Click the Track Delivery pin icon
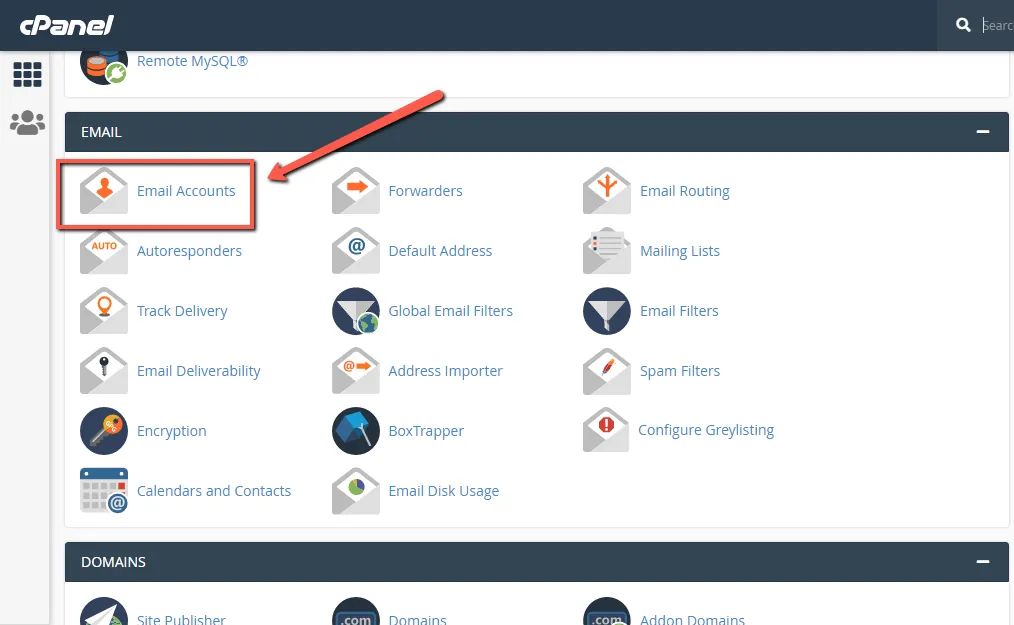Screen dimensions: 1014x625 pyautogui.click(x=103, y=311)
